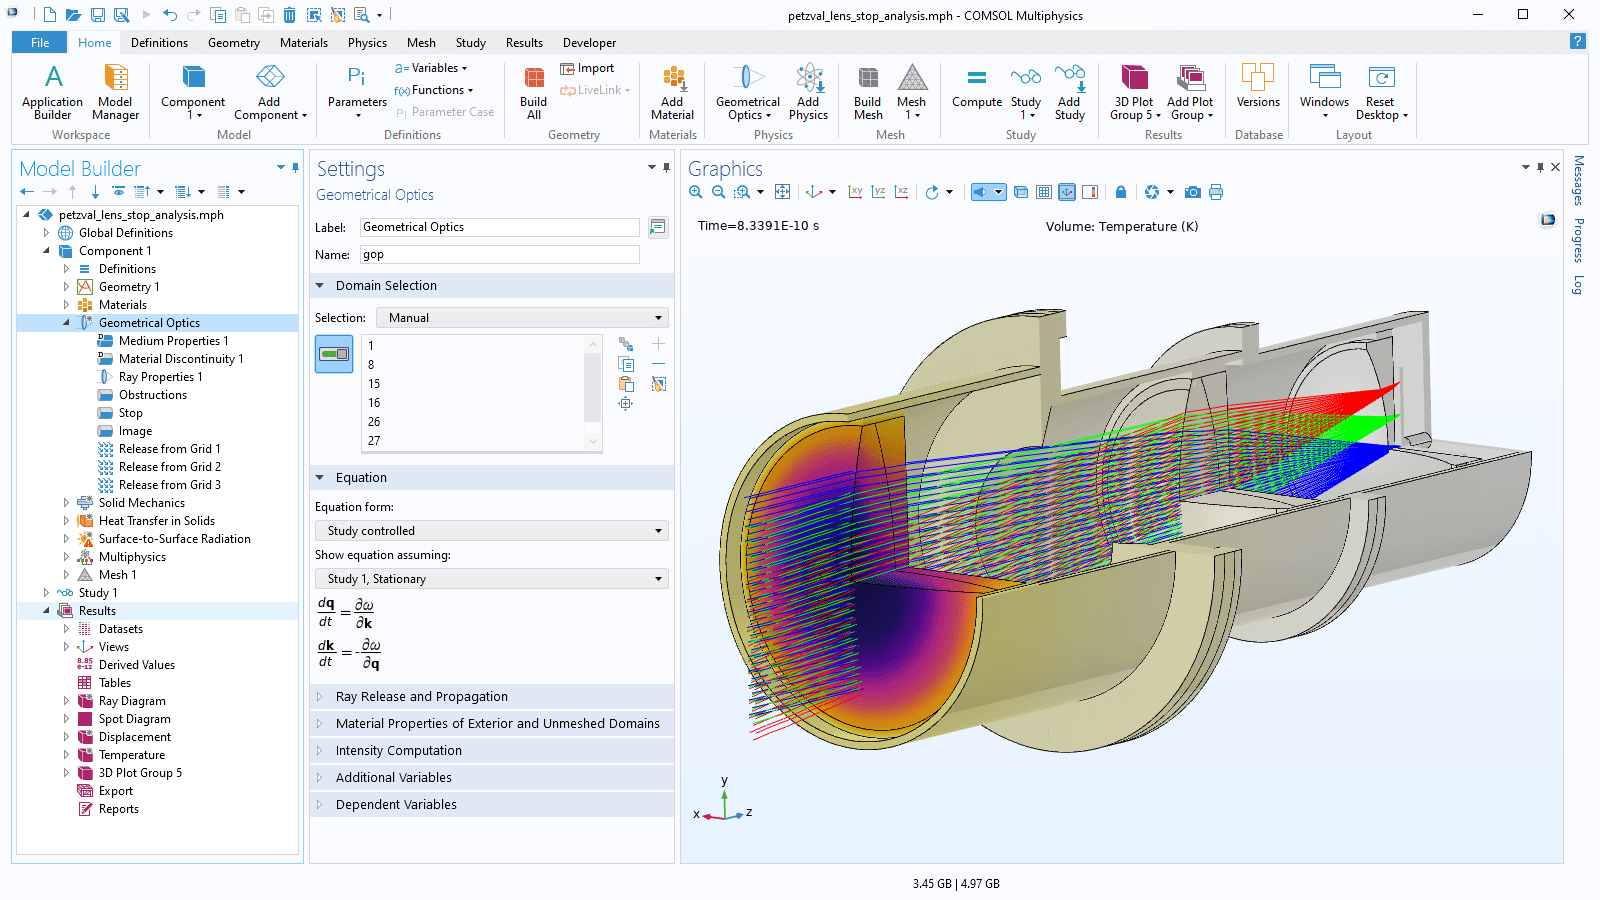
Task: Toggle grid display in Graphics toolbar
Action: click(x=1044, y=192)
